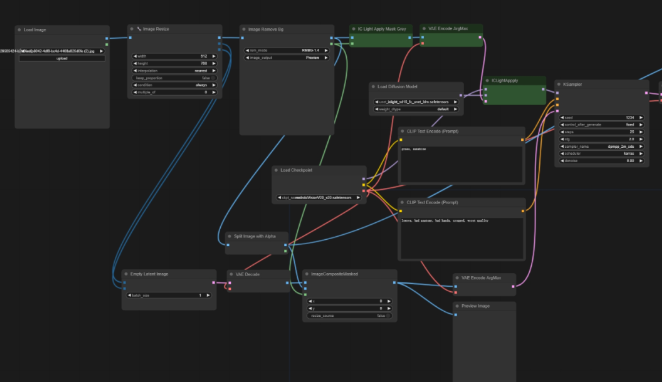Click the upload button in Load Image
The height and width of the screenshot is (382, 662).
tap(62, 59)
